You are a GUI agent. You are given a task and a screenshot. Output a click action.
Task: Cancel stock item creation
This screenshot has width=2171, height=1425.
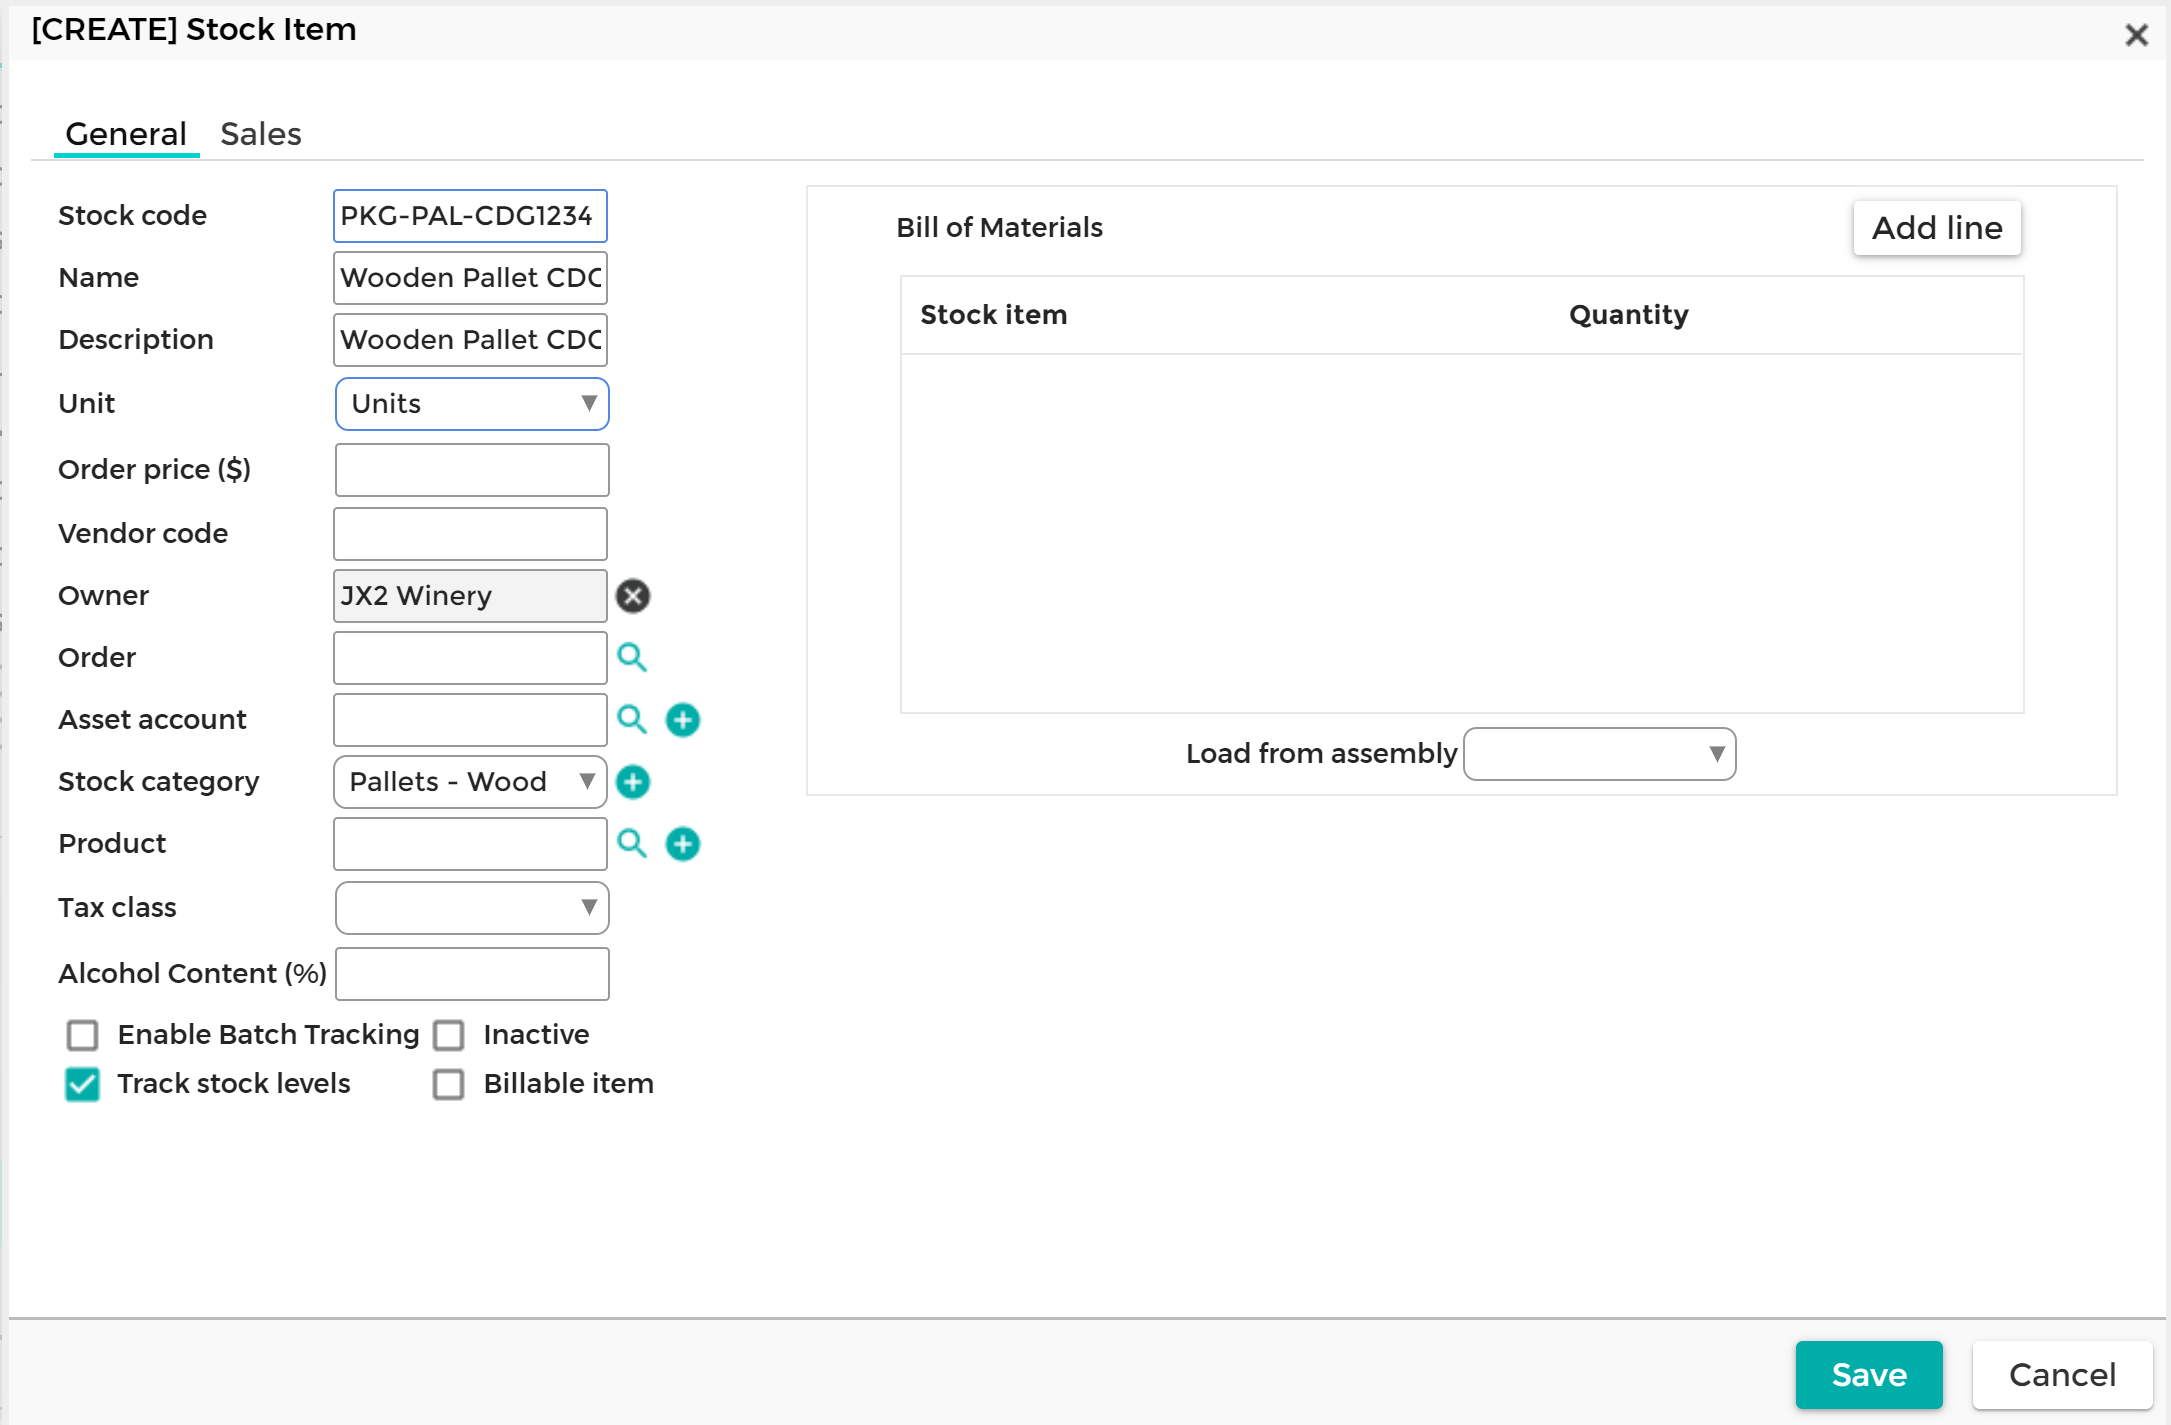pyautogui.click(x=2062, y=1375)
